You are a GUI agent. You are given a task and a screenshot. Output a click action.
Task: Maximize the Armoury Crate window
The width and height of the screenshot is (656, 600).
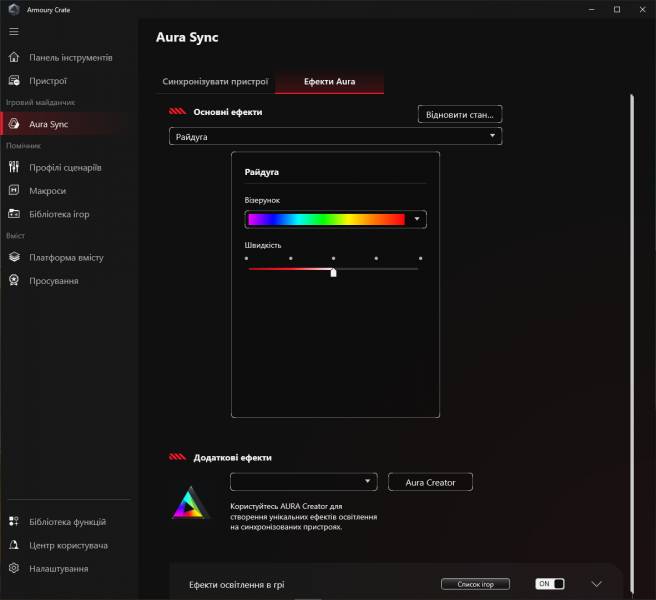pos(617,9)
